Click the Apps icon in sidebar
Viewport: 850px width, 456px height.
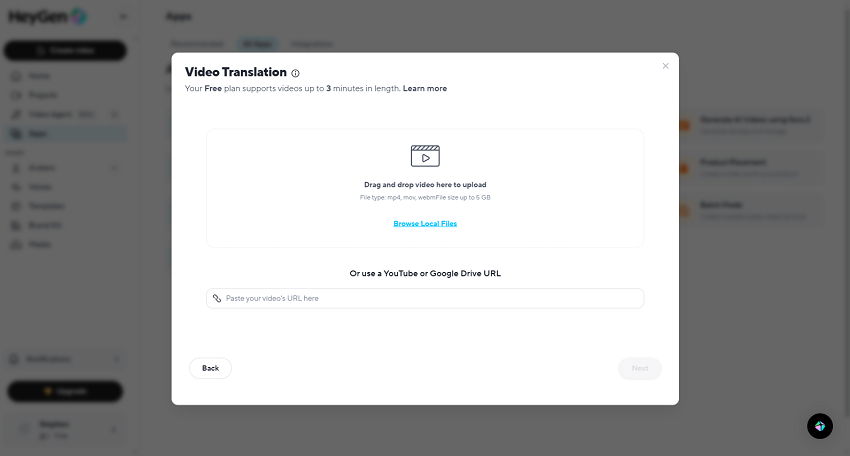click(17, 133)
